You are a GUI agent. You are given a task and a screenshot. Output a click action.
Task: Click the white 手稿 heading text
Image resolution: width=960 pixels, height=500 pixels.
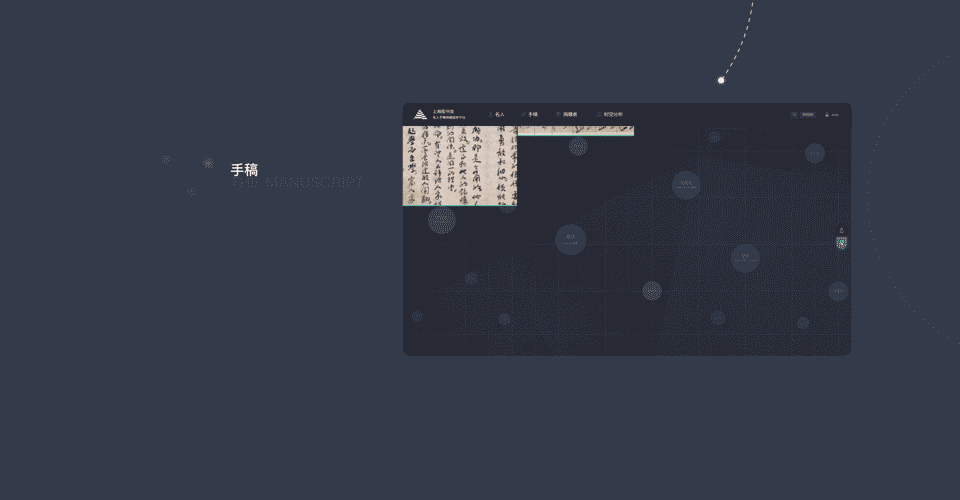click(244, 170)
